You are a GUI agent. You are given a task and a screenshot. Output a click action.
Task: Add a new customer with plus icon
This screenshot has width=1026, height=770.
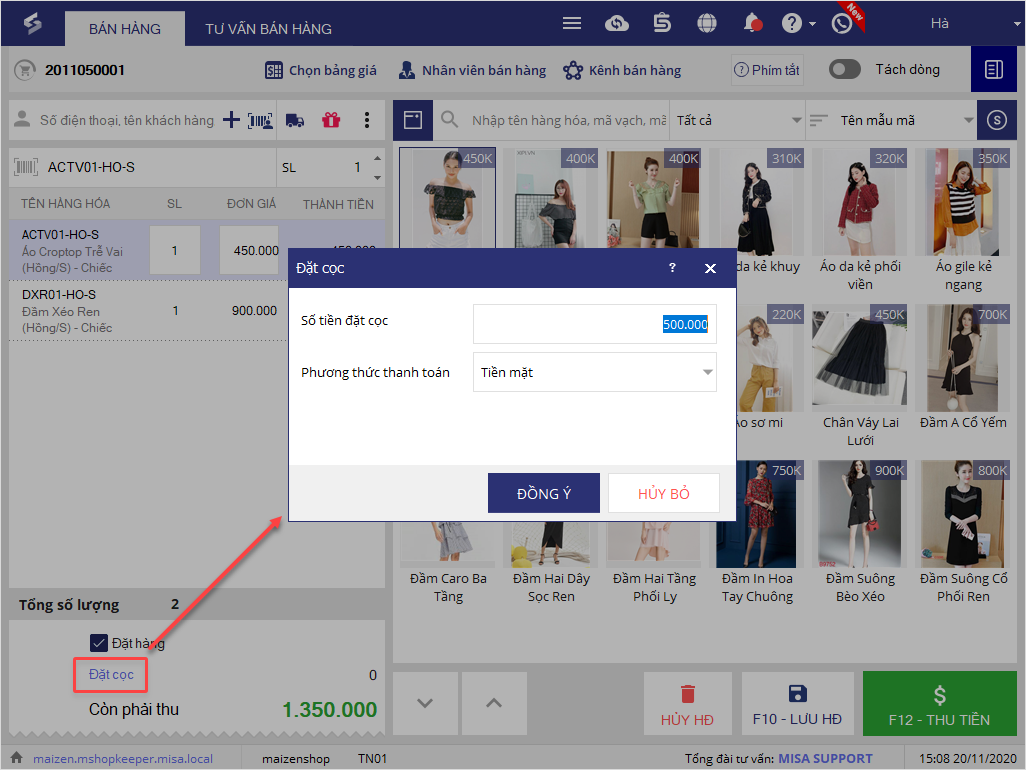tap(231, 120)
